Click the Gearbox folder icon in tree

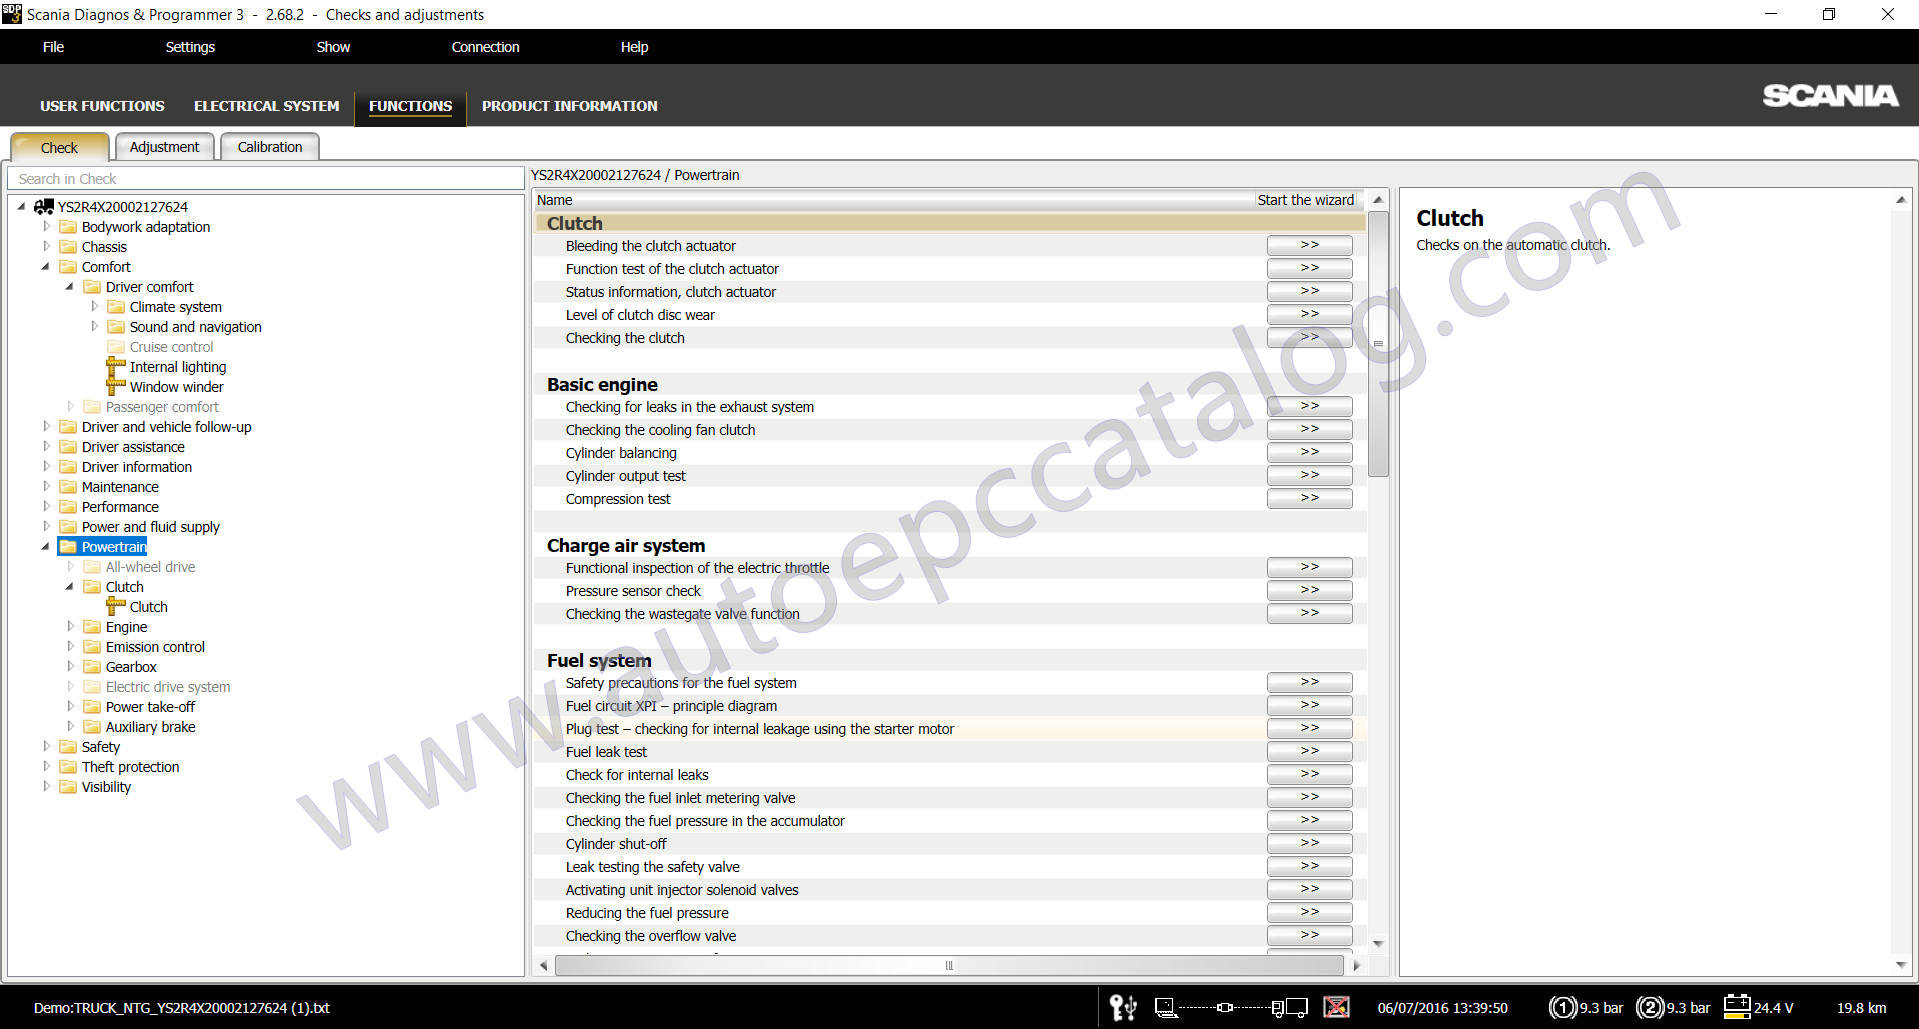(x=92, y=667)
